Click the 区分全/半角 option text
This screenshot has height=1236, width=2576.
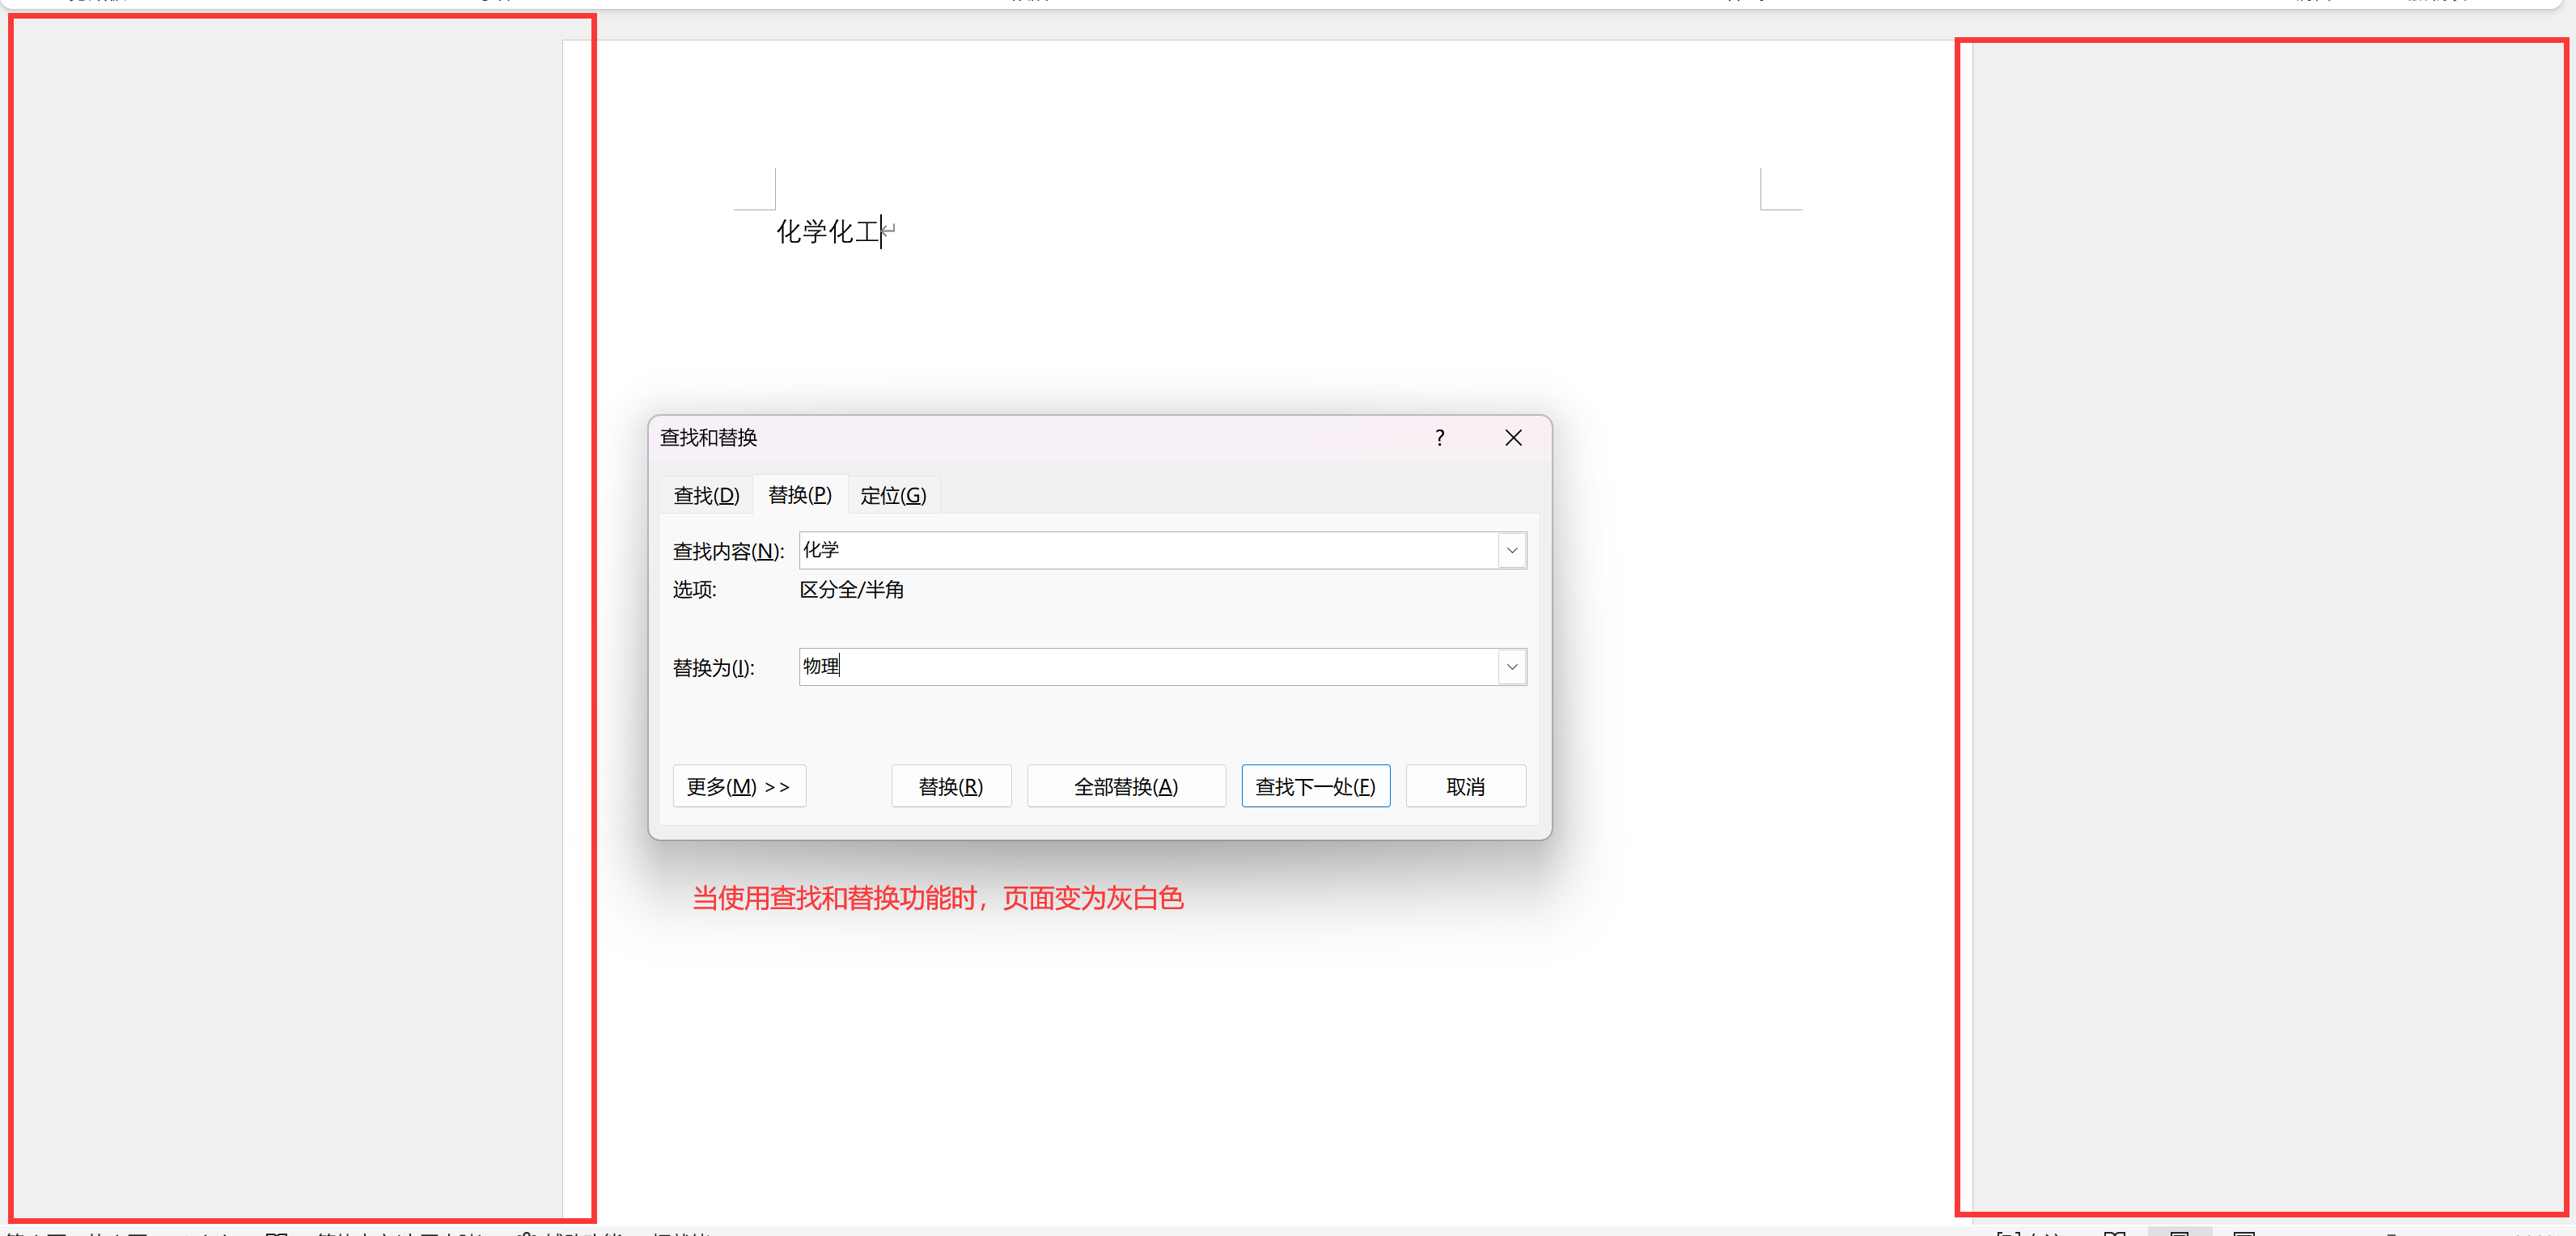tap(851, 590)
